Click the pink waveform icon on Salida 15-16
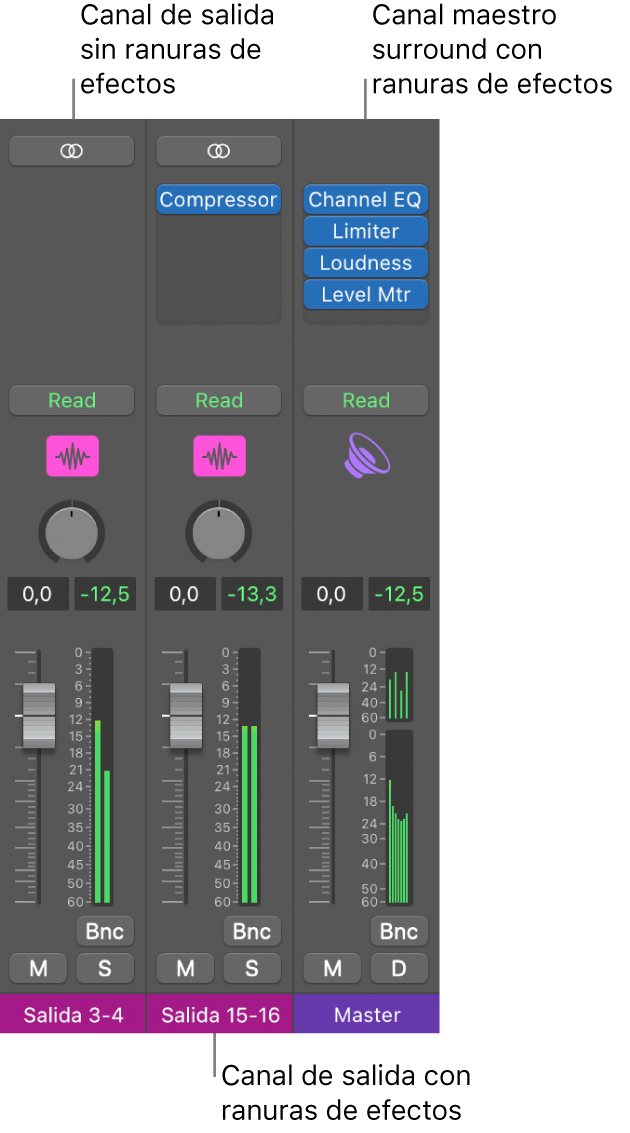630x1133 pixels. click(x=220, y=456)
